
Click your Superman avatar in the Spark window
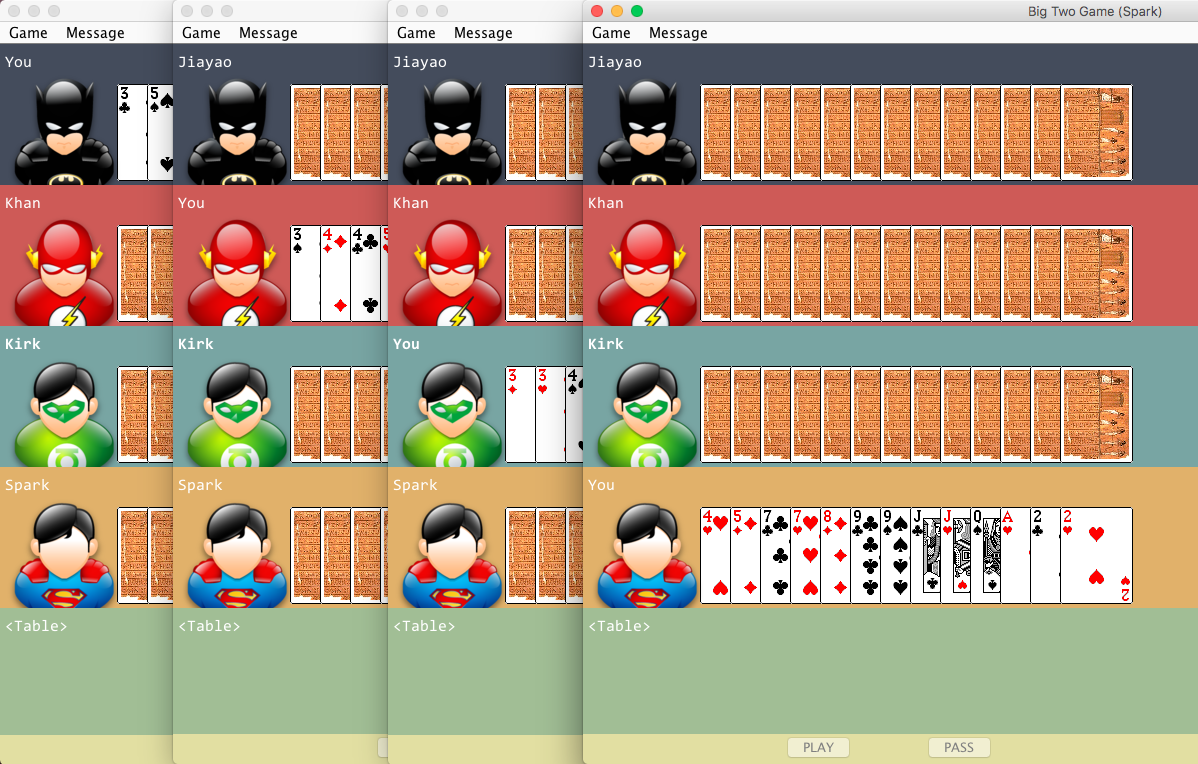click(x=647, y=555)
